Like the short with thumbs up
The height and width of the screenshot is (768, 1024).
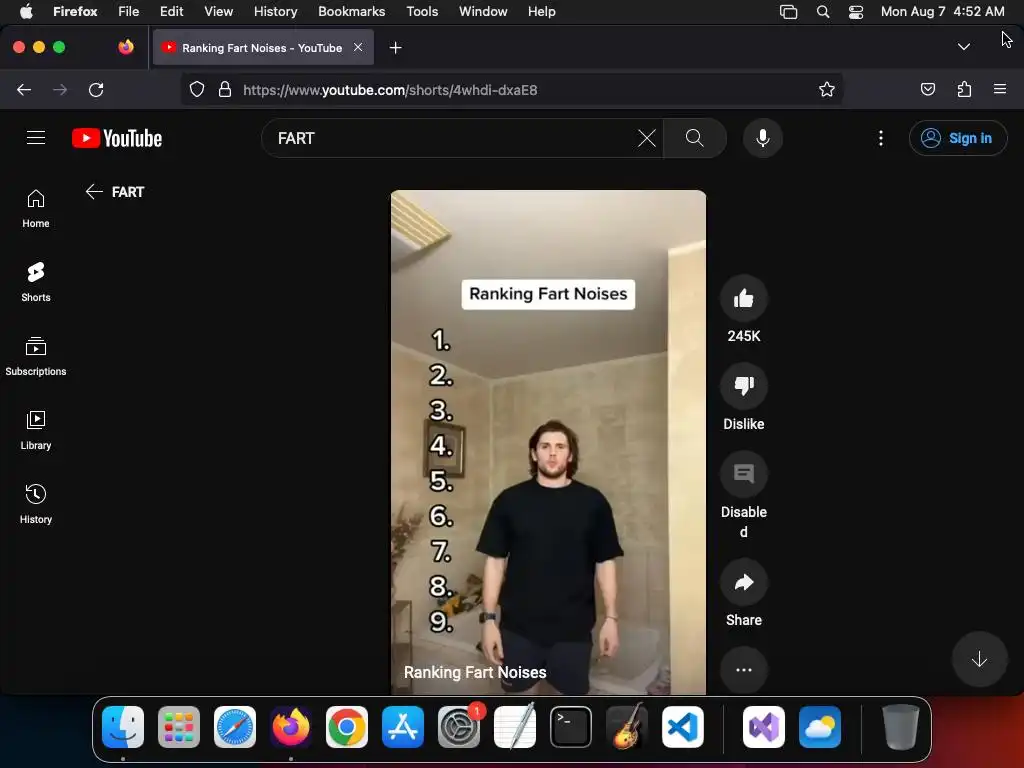(x=743, y=299)
